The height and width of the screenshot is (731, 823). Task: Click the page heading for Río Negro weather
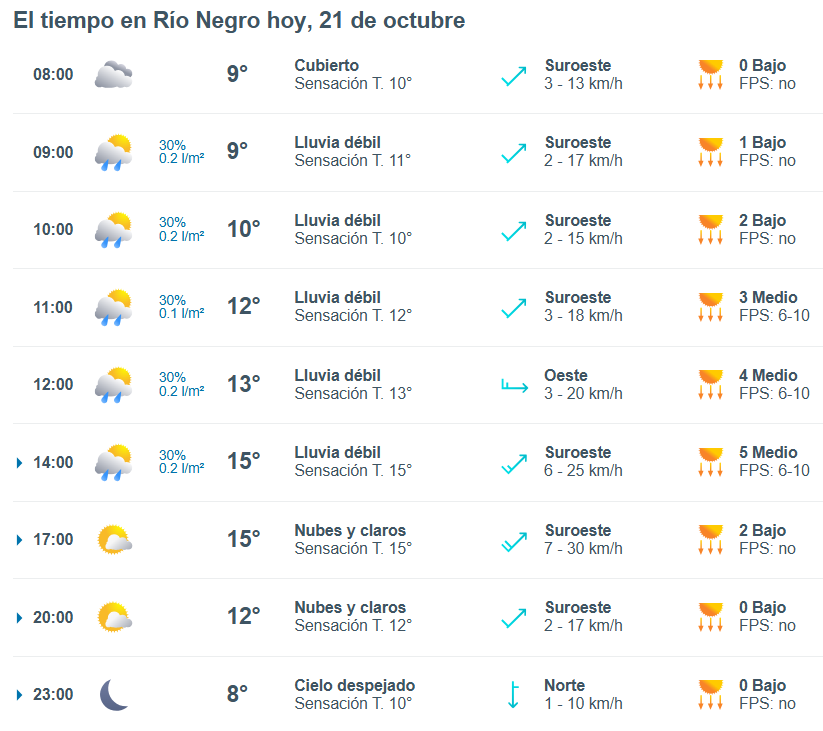239,21
